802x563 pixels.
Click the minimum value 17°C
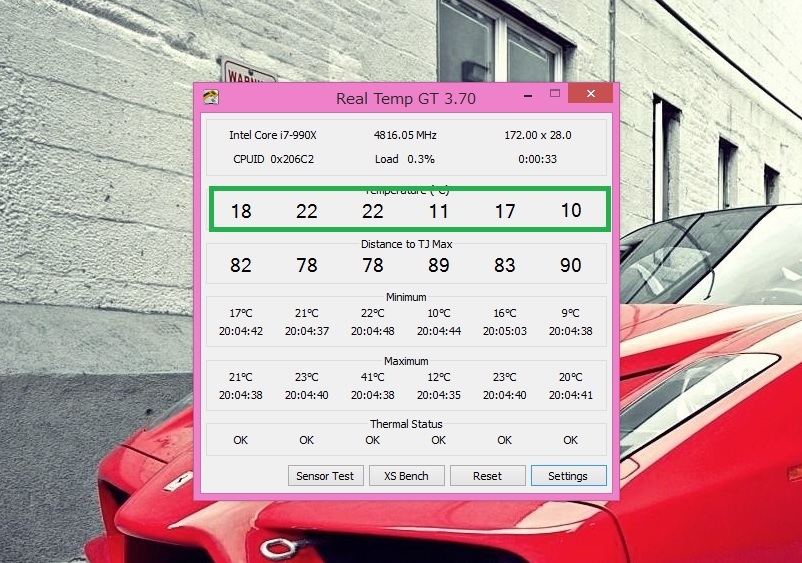(x=240, y=313)
